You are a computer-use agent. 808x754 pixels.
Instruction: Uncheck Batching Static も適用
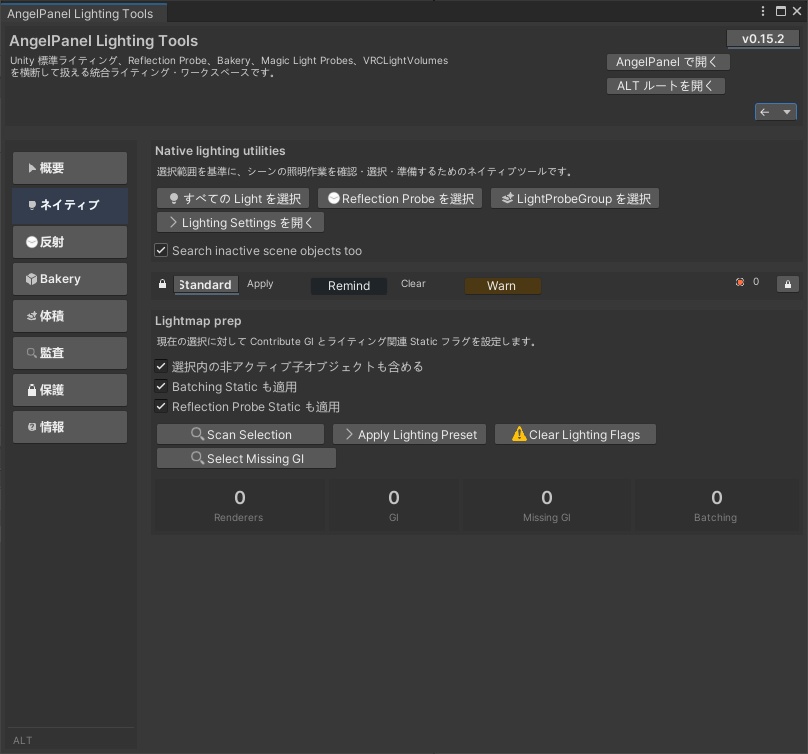point(161,388)
